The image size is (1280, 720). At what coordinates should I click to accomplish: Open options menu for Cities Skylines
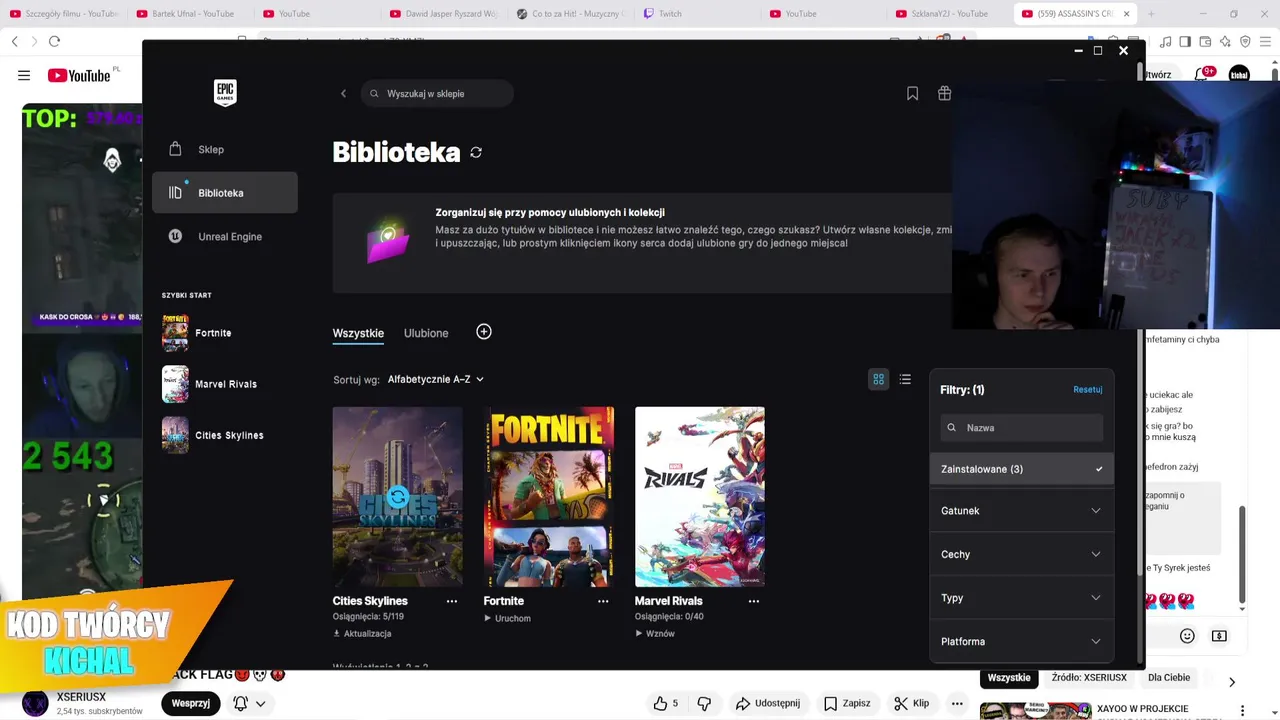tap(452, 601)
